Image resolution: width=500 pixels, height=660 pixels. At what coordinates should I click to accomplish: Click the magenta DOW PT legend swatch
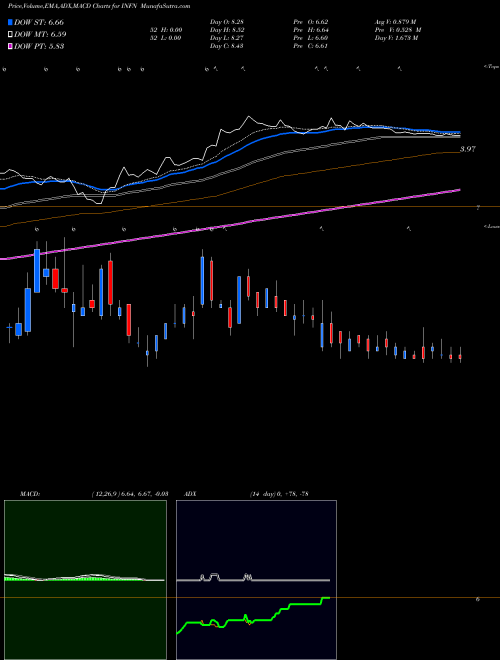(x=10, y=47)
